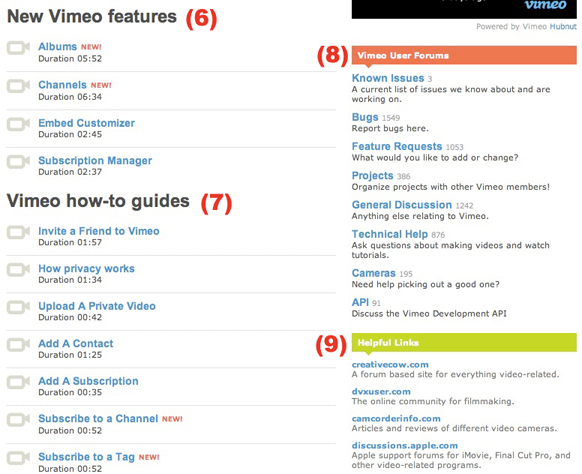Click camera icon beside Subscribe to a Channel
The width and height of the screenshot is (582, 474).
pyautogui.click(x=18, y=420)
